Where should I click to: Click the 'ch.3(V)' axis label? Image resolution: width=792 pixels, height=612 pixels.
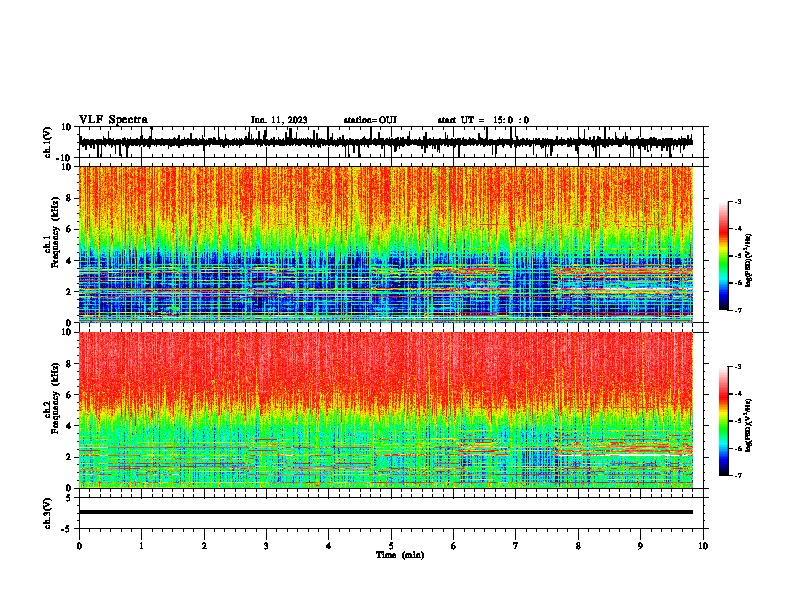point(48,513)
